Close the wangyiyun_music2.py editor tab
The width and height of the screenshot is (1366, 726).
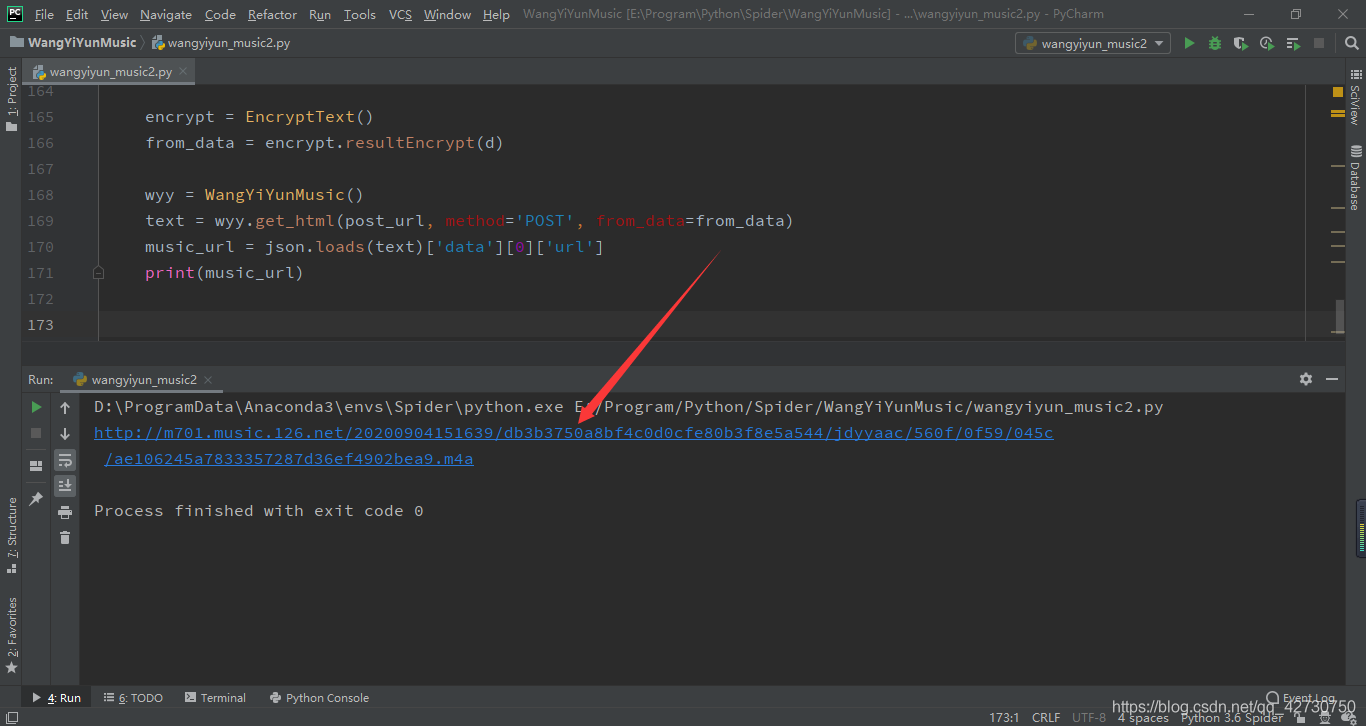[182, 72]
